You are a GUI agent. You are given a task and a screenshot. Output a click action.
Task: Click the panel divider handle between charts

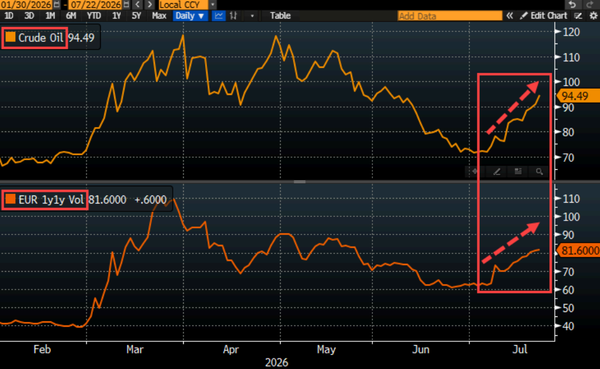point(300,181)
